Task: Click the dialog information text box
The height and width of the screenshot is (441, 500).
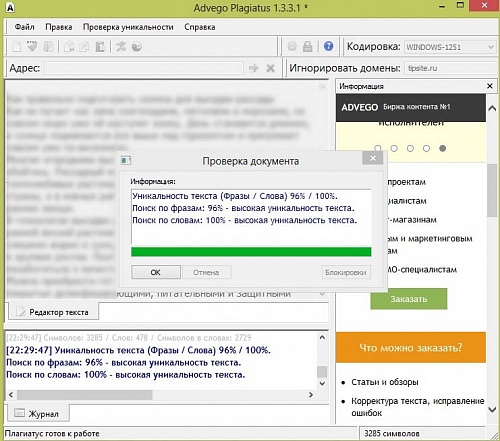Action: [x=251, y=217]
